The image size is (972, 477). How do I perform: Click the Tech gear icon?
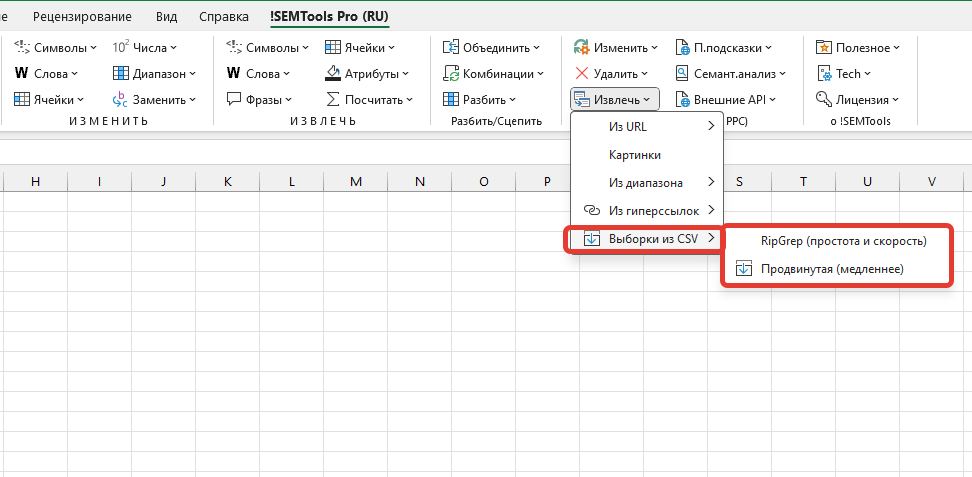[824, 74]
